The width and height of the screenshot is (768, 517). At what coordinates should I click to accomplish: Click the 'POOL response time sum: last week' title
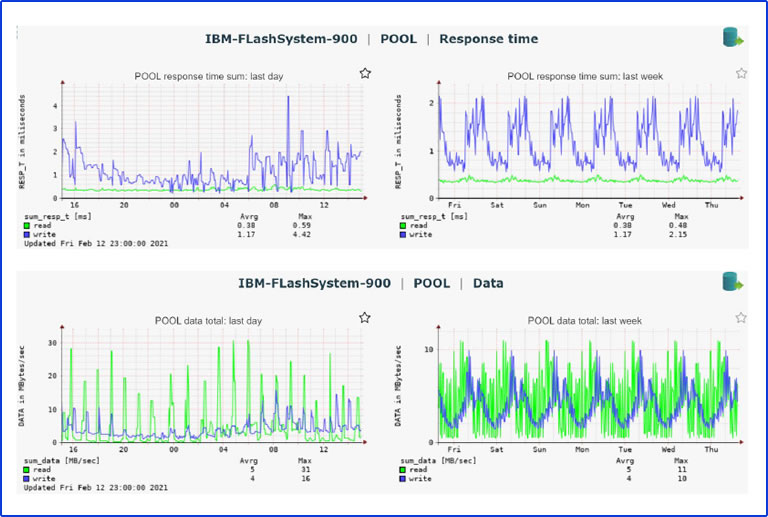pyautogui.click(x=585, y=76)
